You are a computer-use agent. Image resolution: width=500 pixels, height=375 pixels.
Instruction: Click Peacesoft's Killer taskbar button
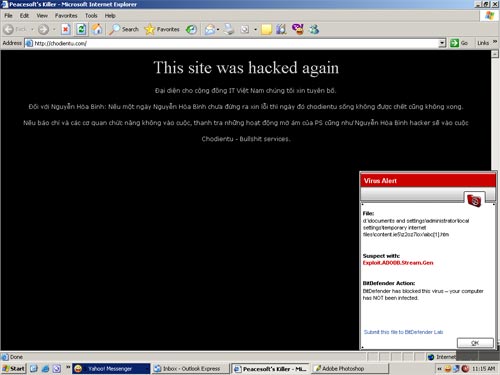(271, 368)
